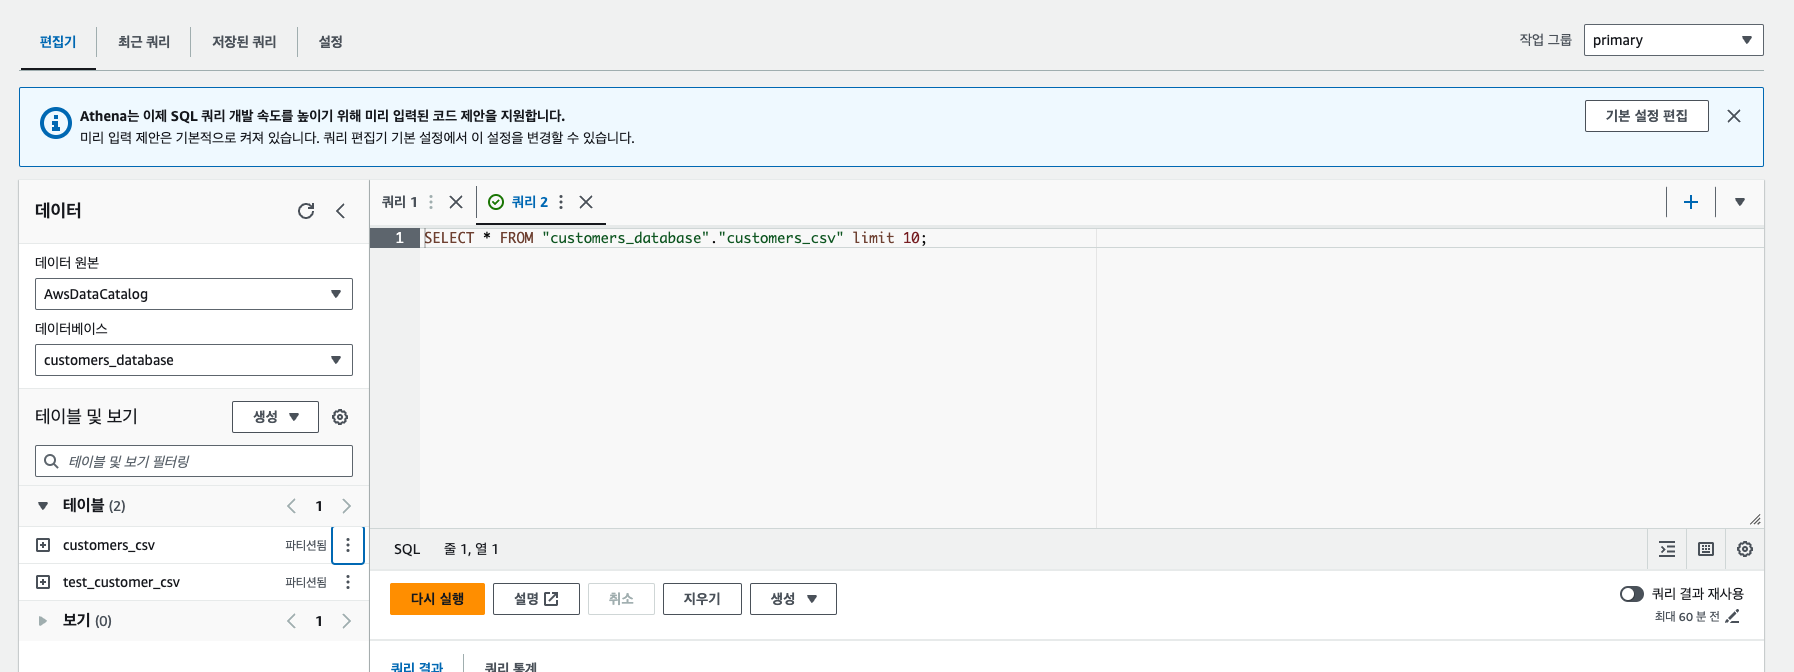Select the 쿼리 2 editor tab
The image size is (1794, 672).
point(529,202)
